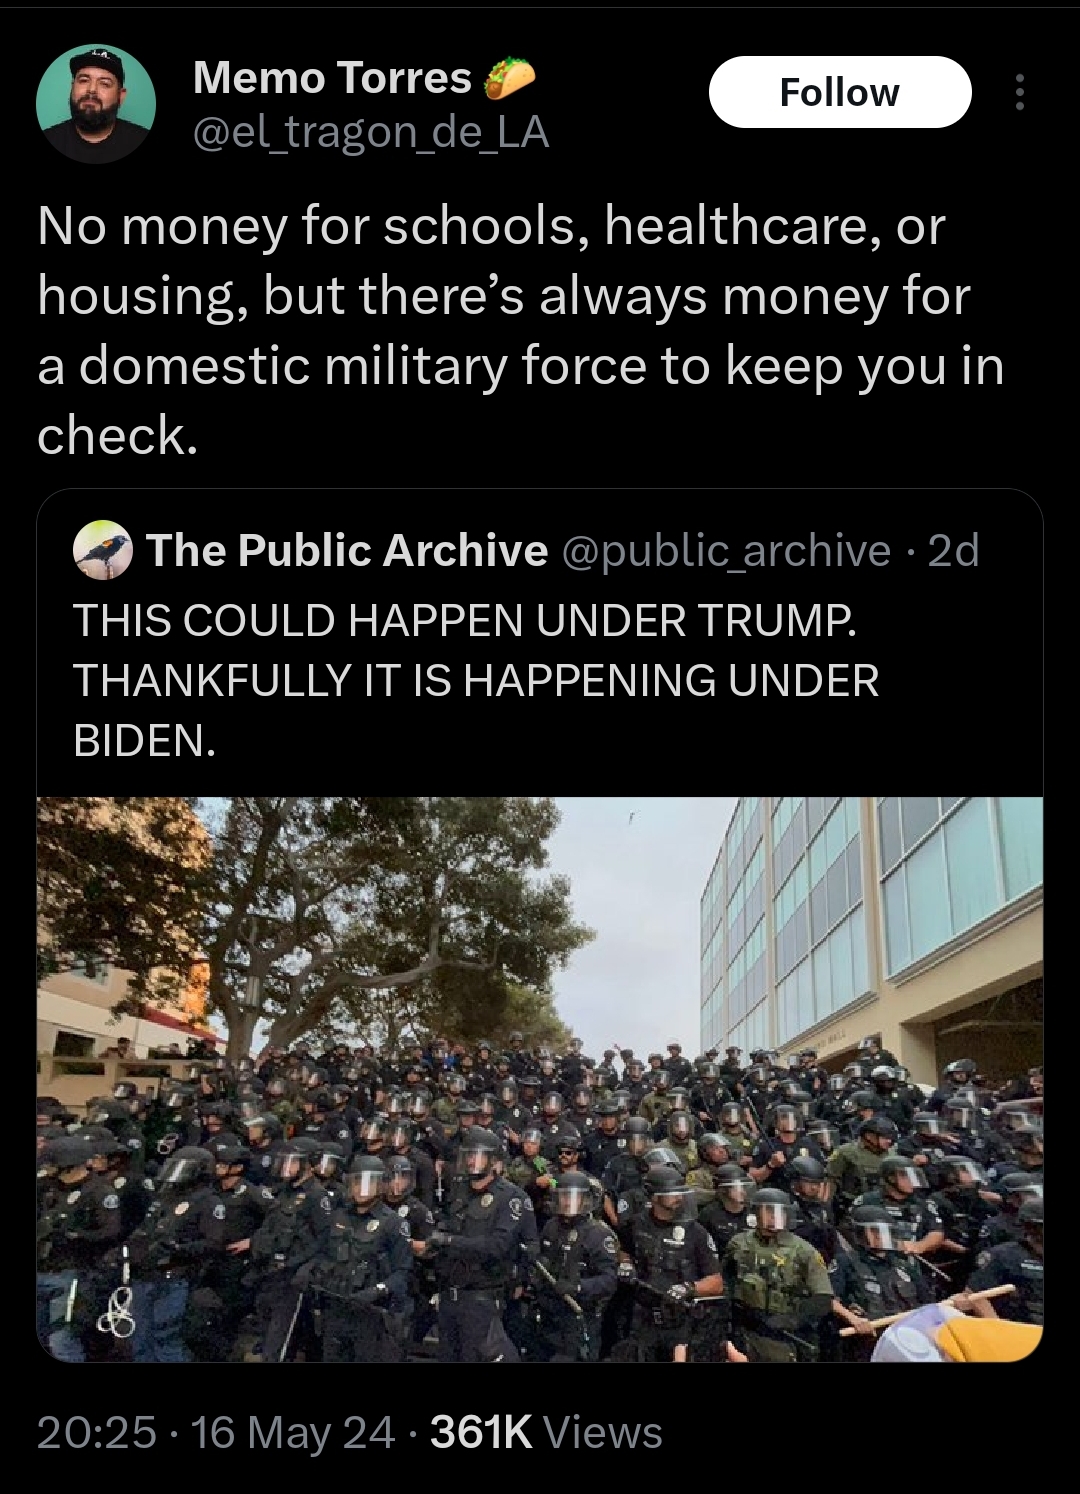The image size is (1080, 1494).
Task: View the riot police photo
Action: pyautogui.click(x=540, y=1079)
